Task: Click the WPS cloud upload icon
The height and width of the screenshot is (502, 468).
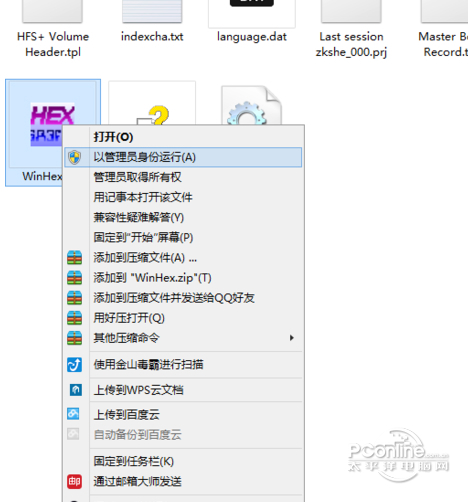Action: click(76, 390)
